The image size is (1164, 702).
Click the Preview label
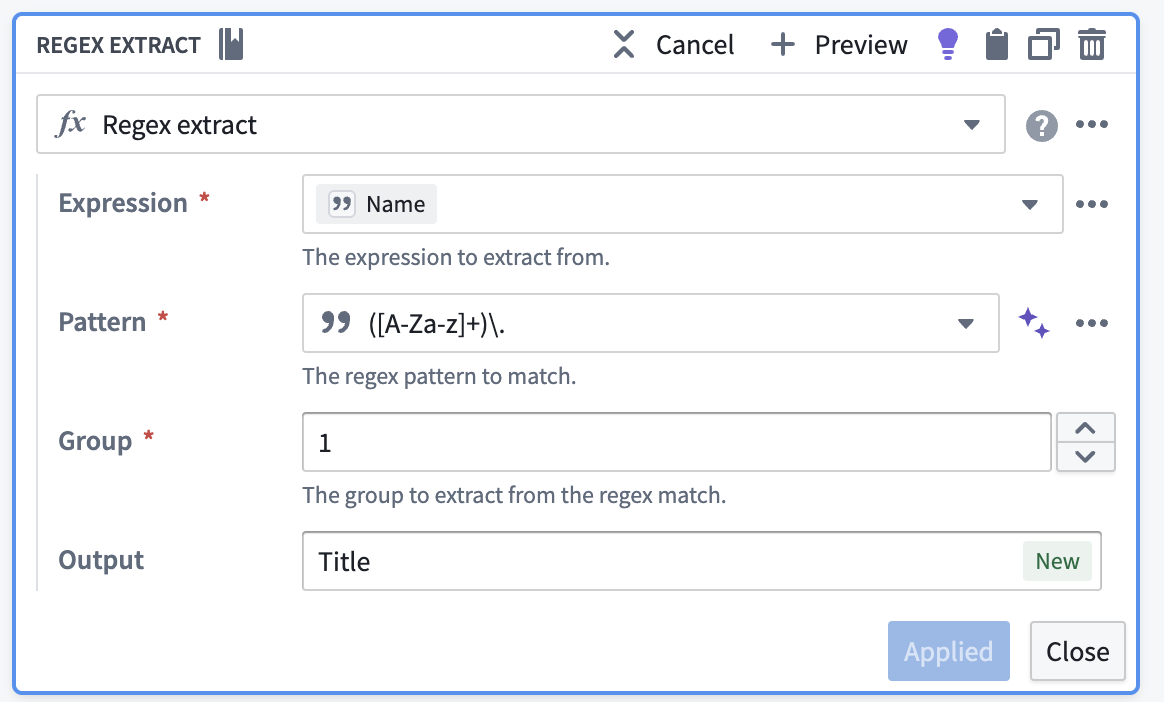point(861,45)
